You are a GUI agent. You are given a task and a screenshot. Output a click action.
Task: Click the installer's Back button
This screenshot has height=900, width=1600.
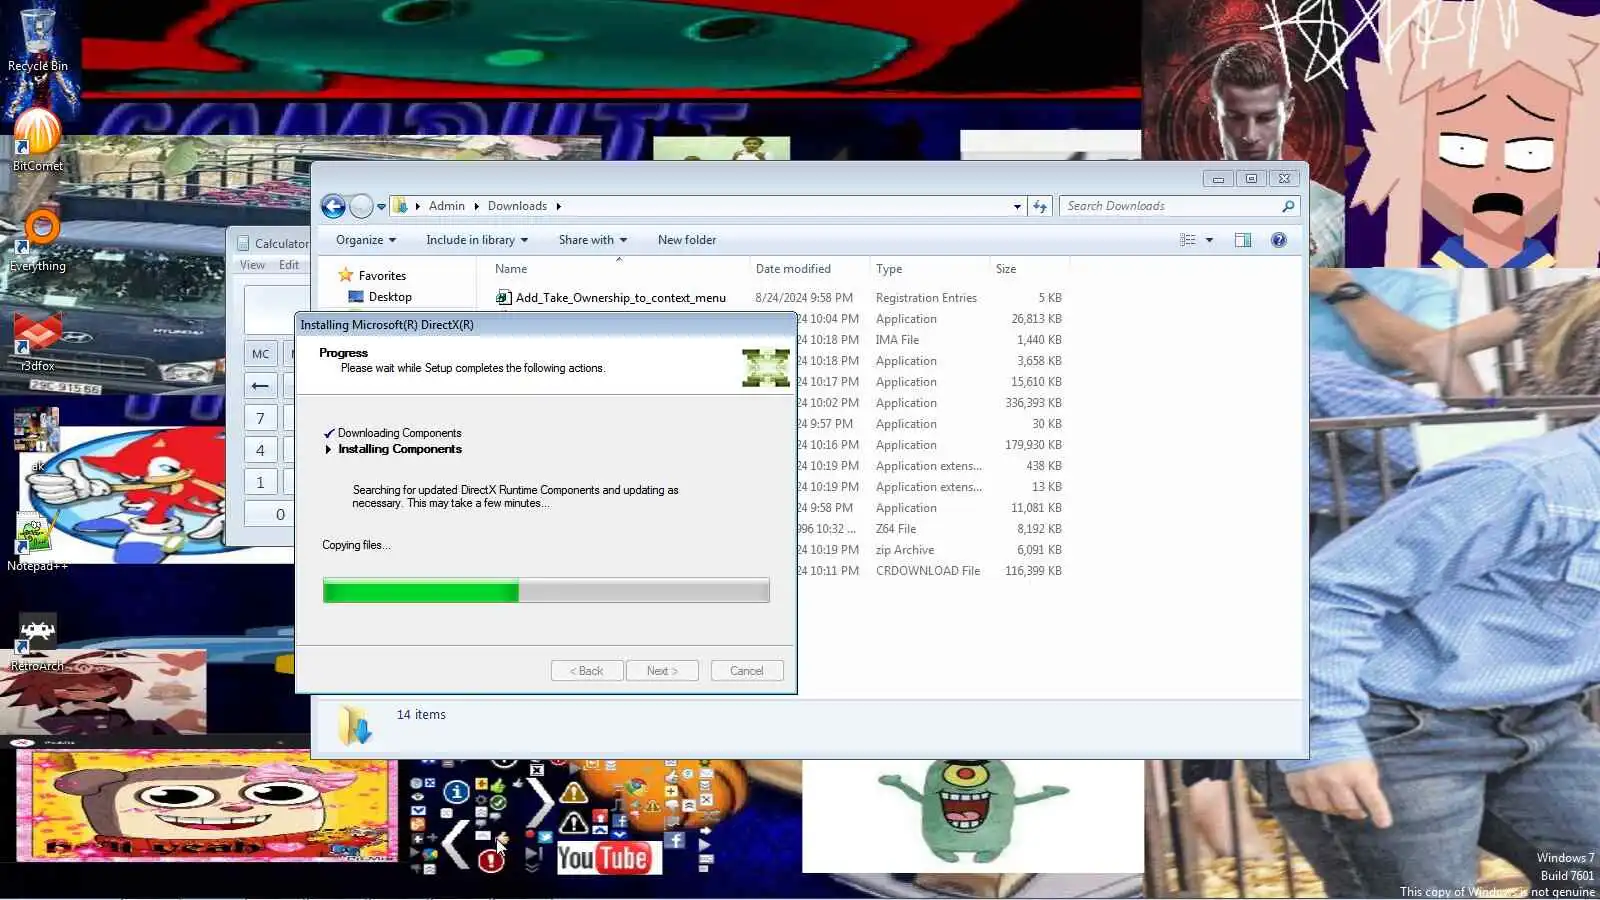pyautogui.click(x=587, y=671)
